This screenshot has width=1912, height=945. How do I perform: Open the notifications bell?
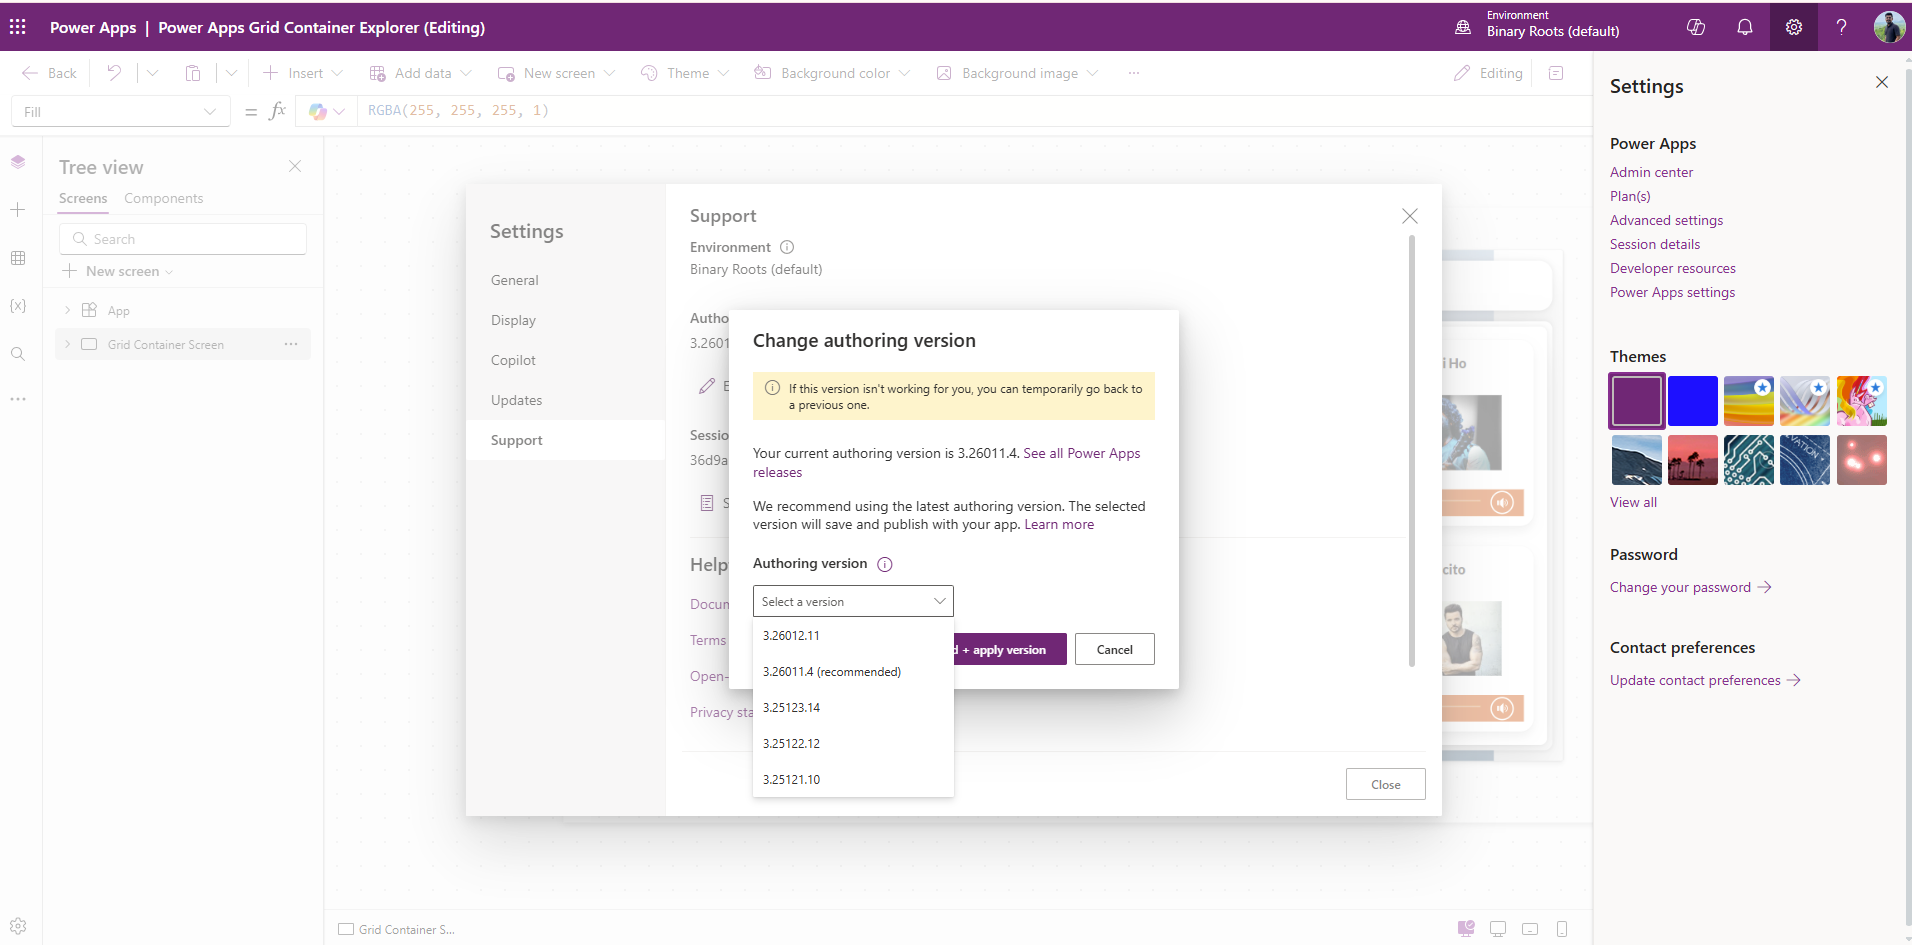1745,27
